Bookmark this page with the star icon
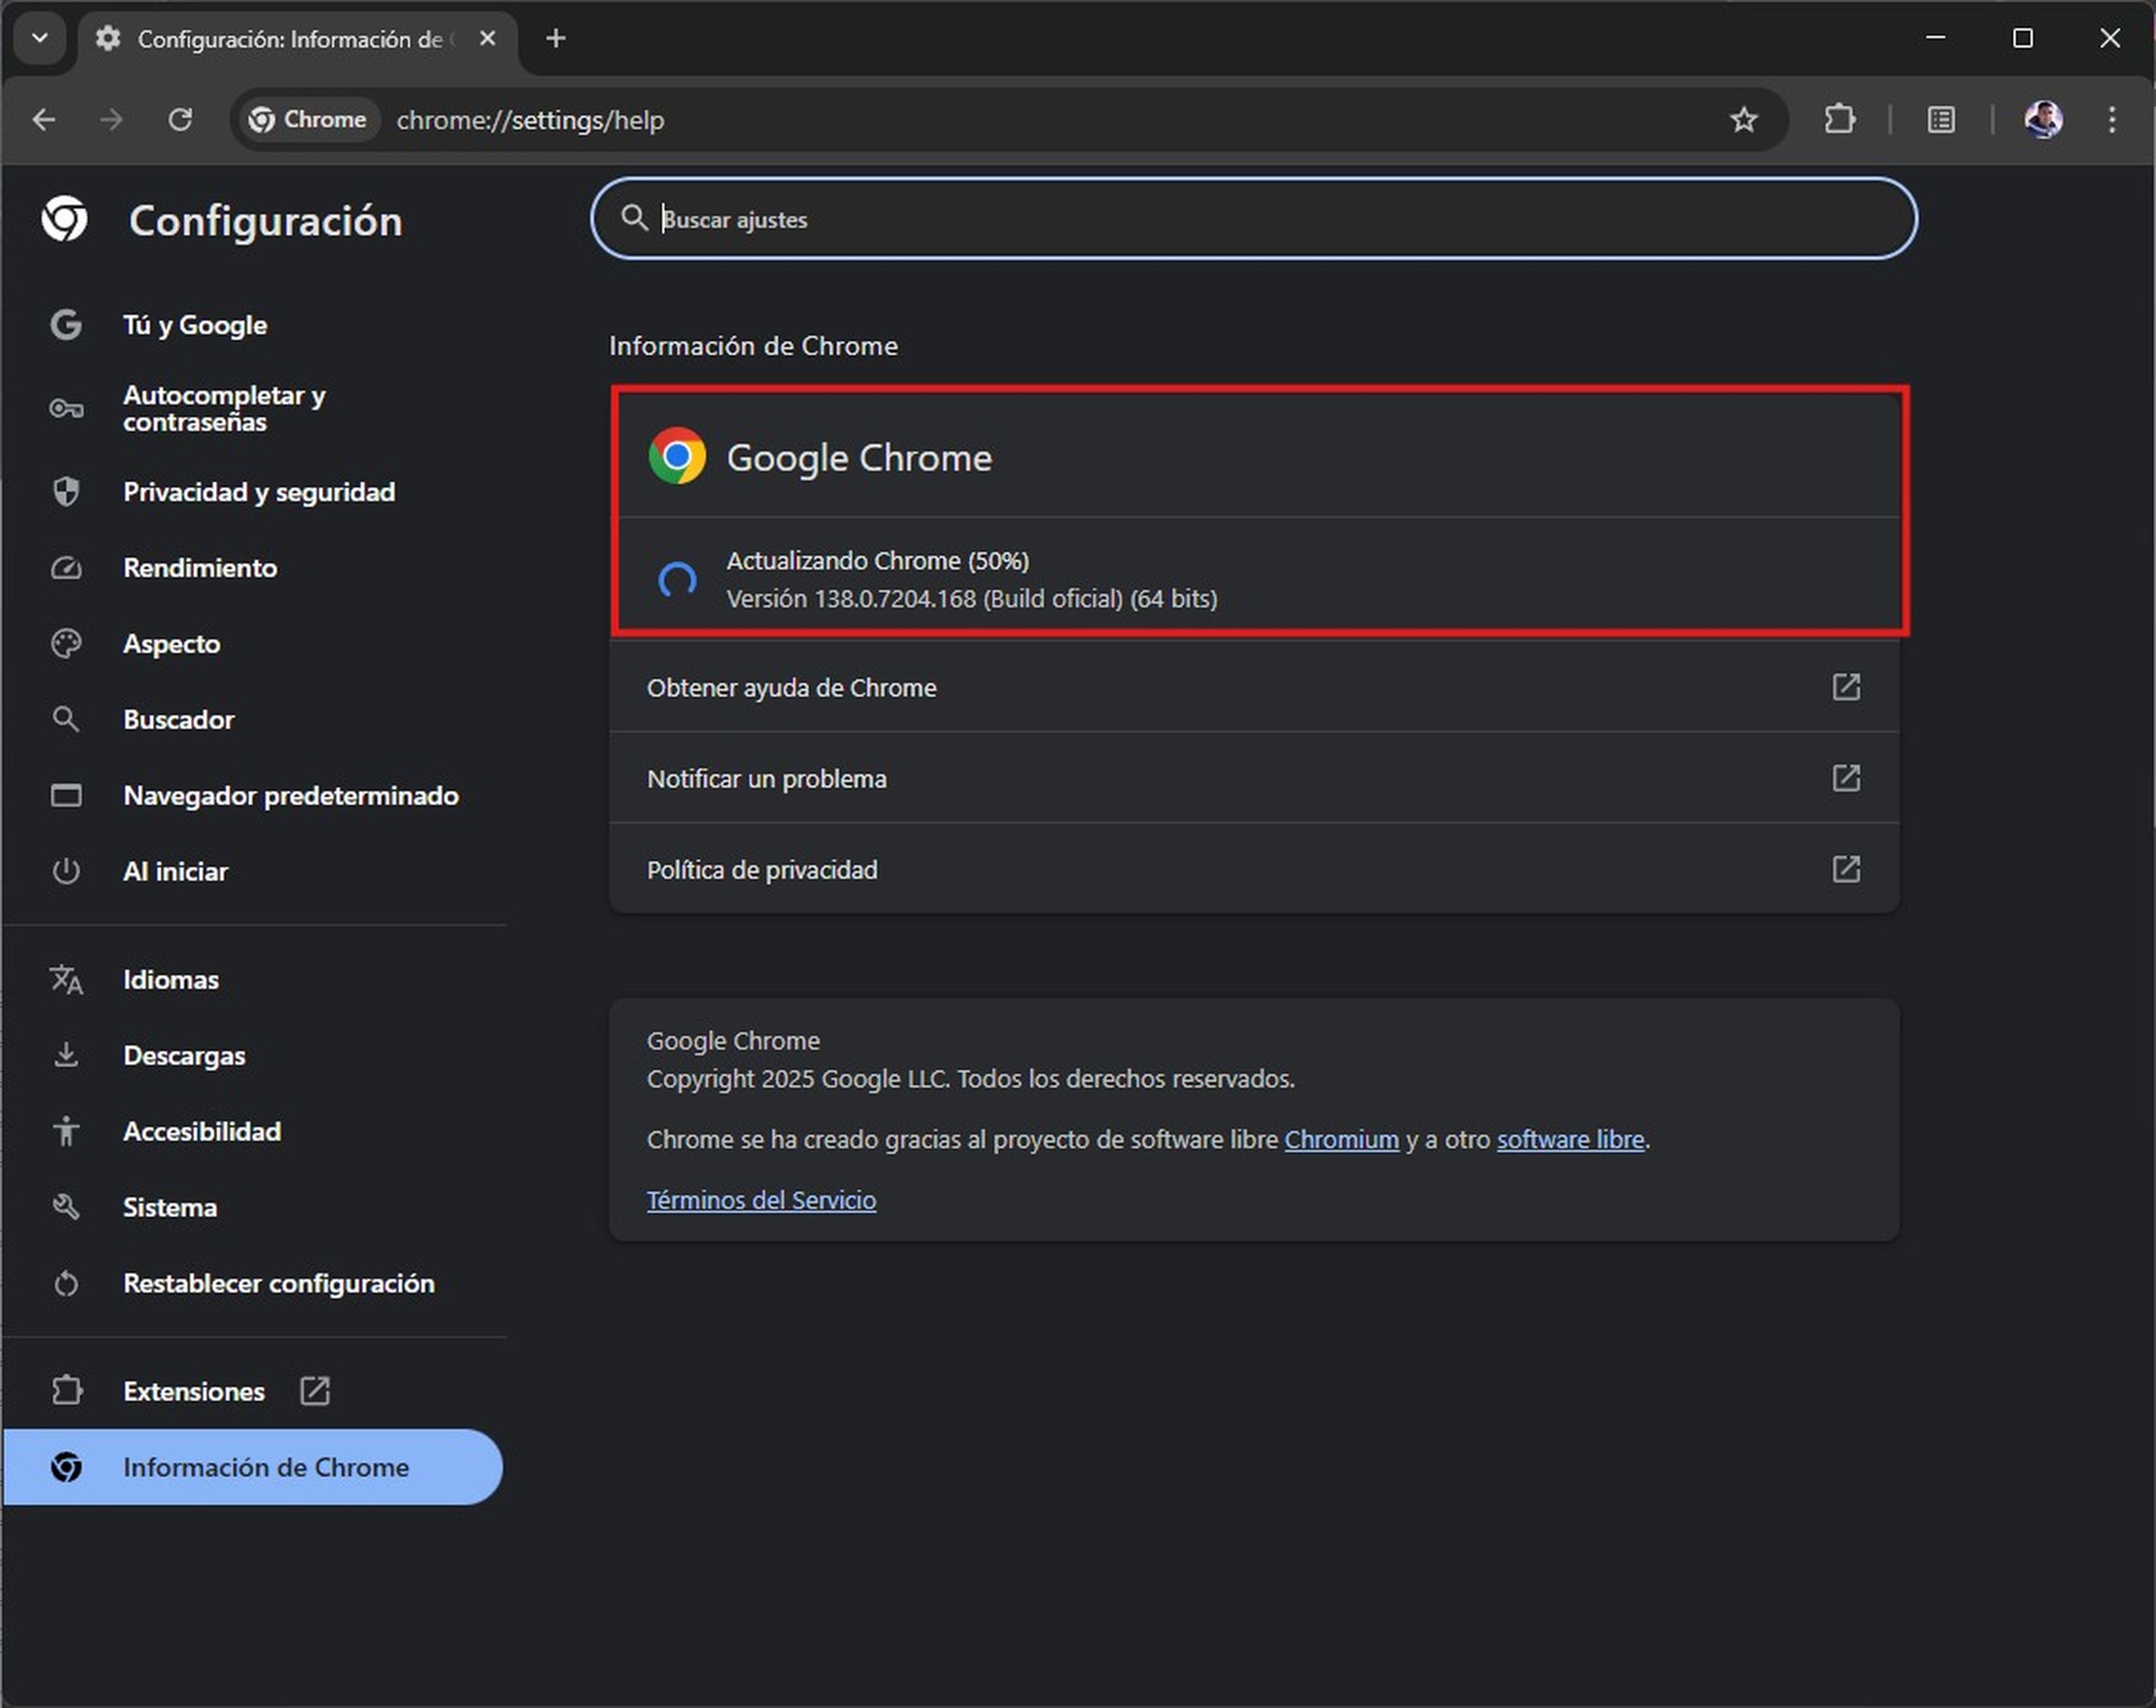2156x1708 pixels. pyautogui.click(x=1743, y=120)
